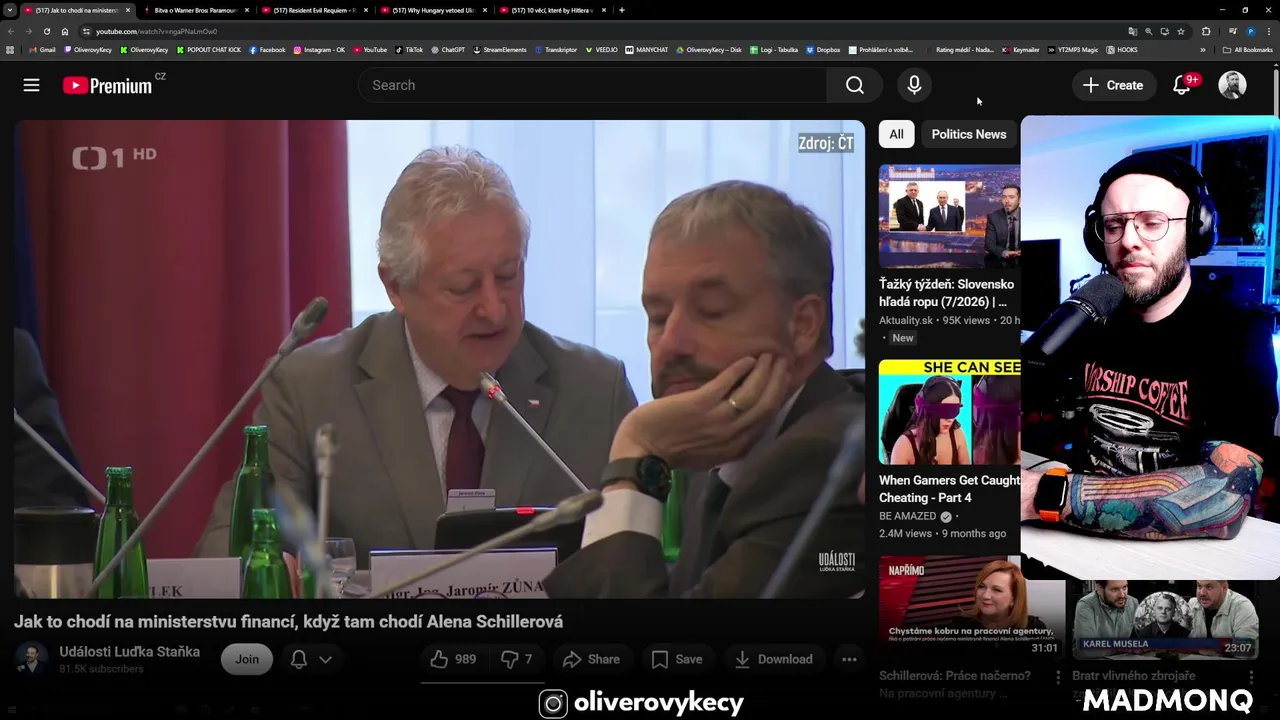Open Události Luďka Staňka channel name link
The image size is (1280, 720).
tap(129, 652)
